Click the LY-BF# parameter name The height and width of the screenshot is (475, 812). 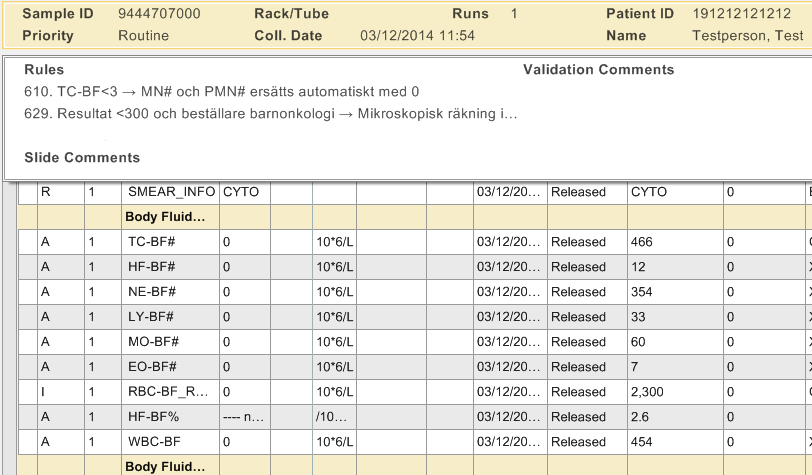coord(151,317)
